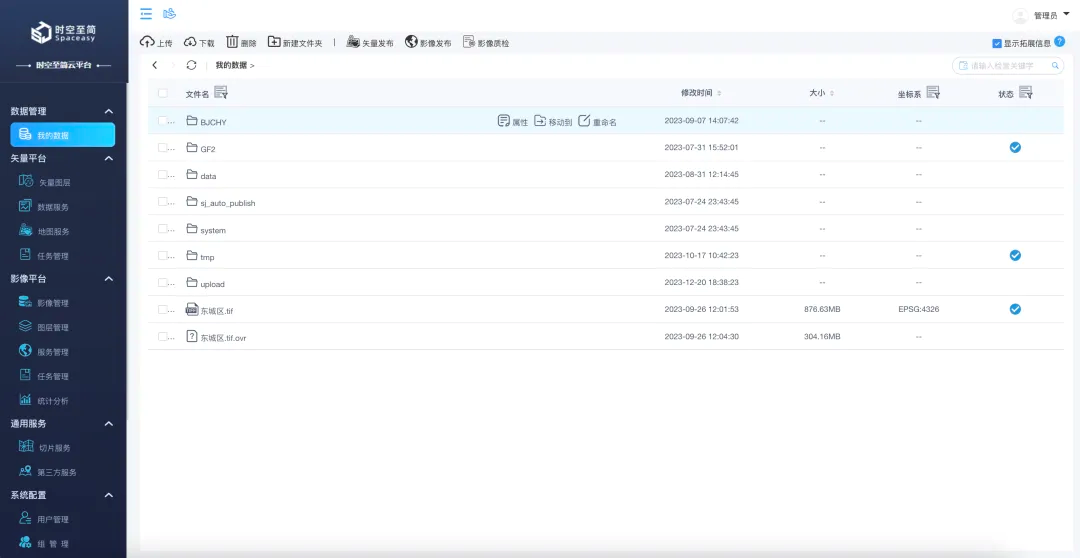Click the Spaceasy logo
Viewport: 1080px width, 558px height.
[x=63, y=33]
